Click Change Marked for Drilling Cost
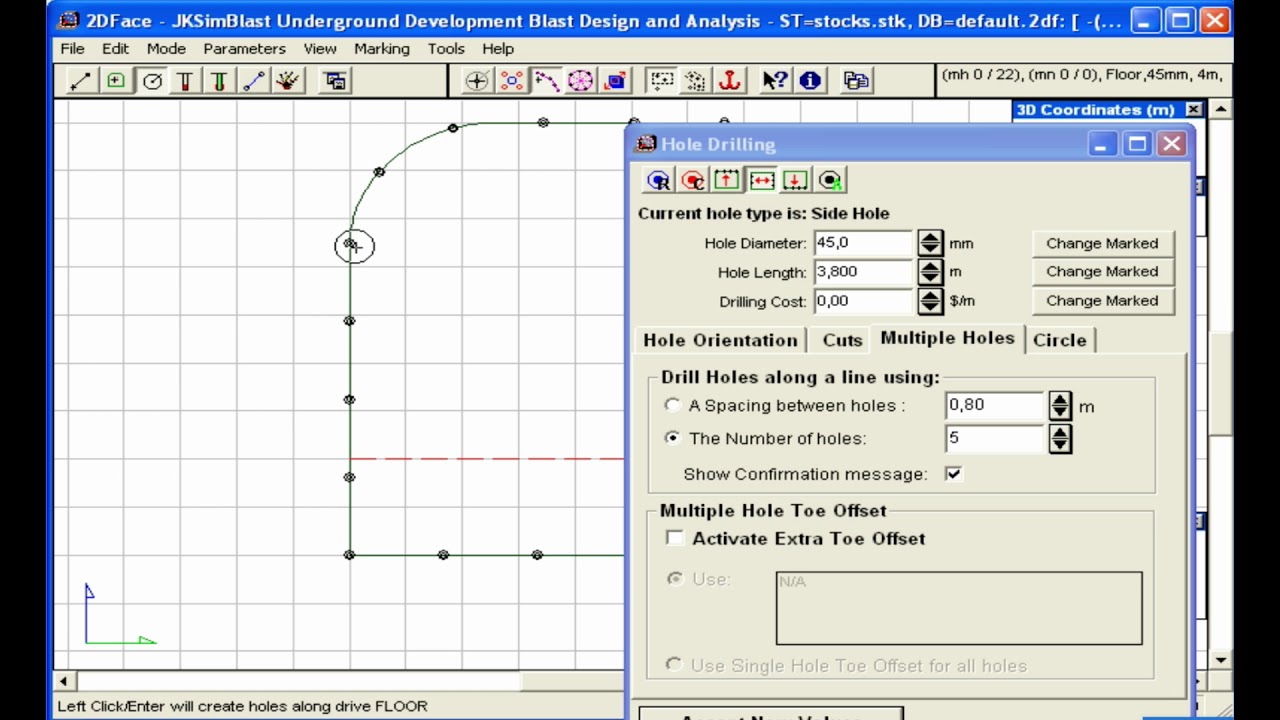 coord(1102,300)
